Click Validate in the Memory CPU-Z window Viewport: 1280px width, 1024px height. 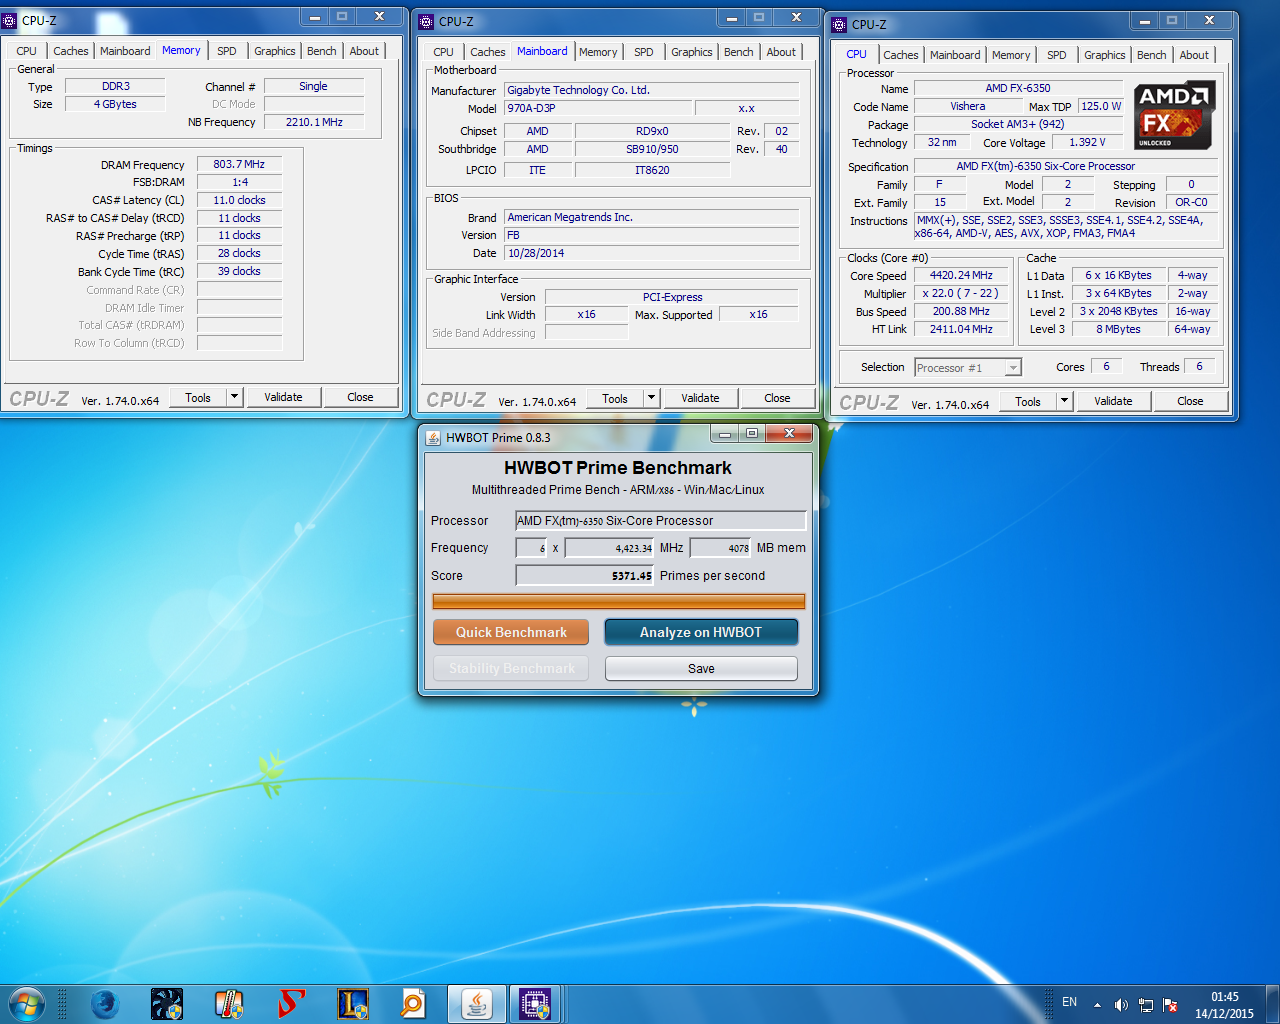[x=283, y=397]
